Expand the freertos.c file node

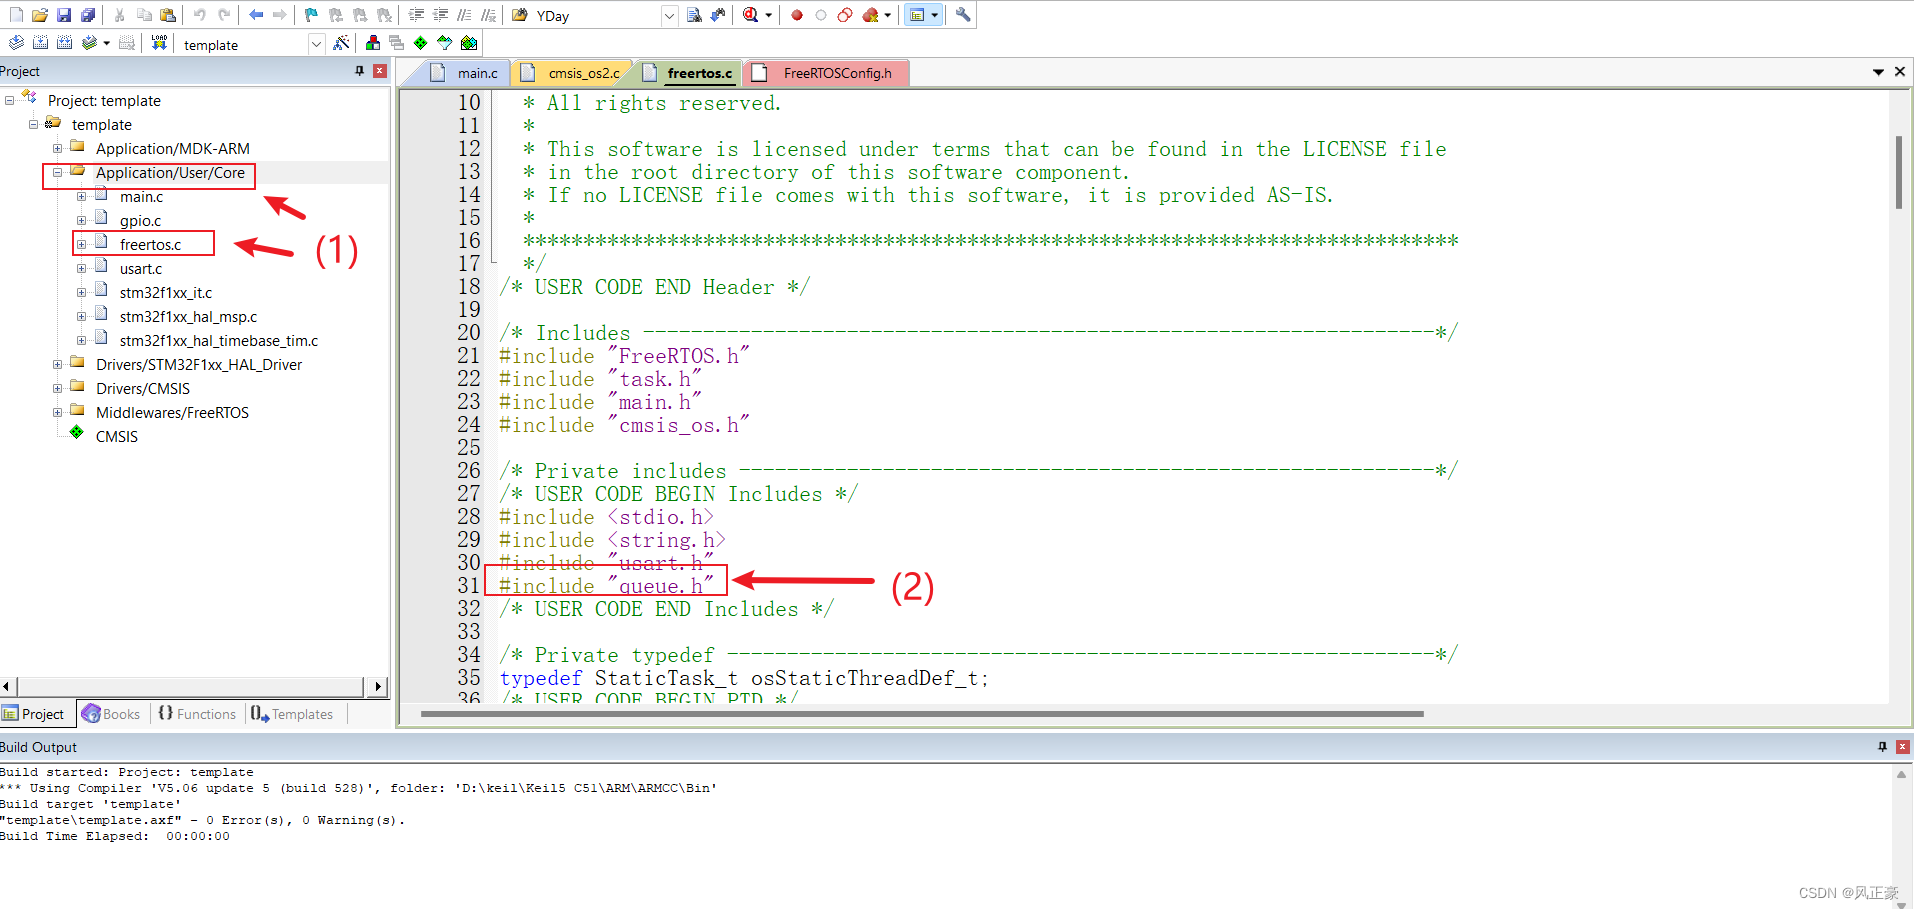click(81, 245)
